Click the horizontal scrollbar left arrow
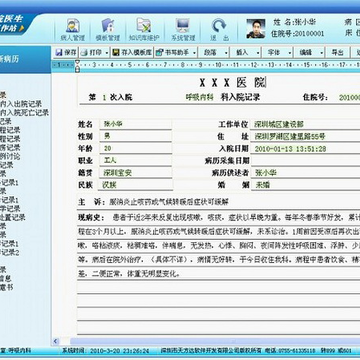This screenshot has width=360, height=360. tap(56, 341)
